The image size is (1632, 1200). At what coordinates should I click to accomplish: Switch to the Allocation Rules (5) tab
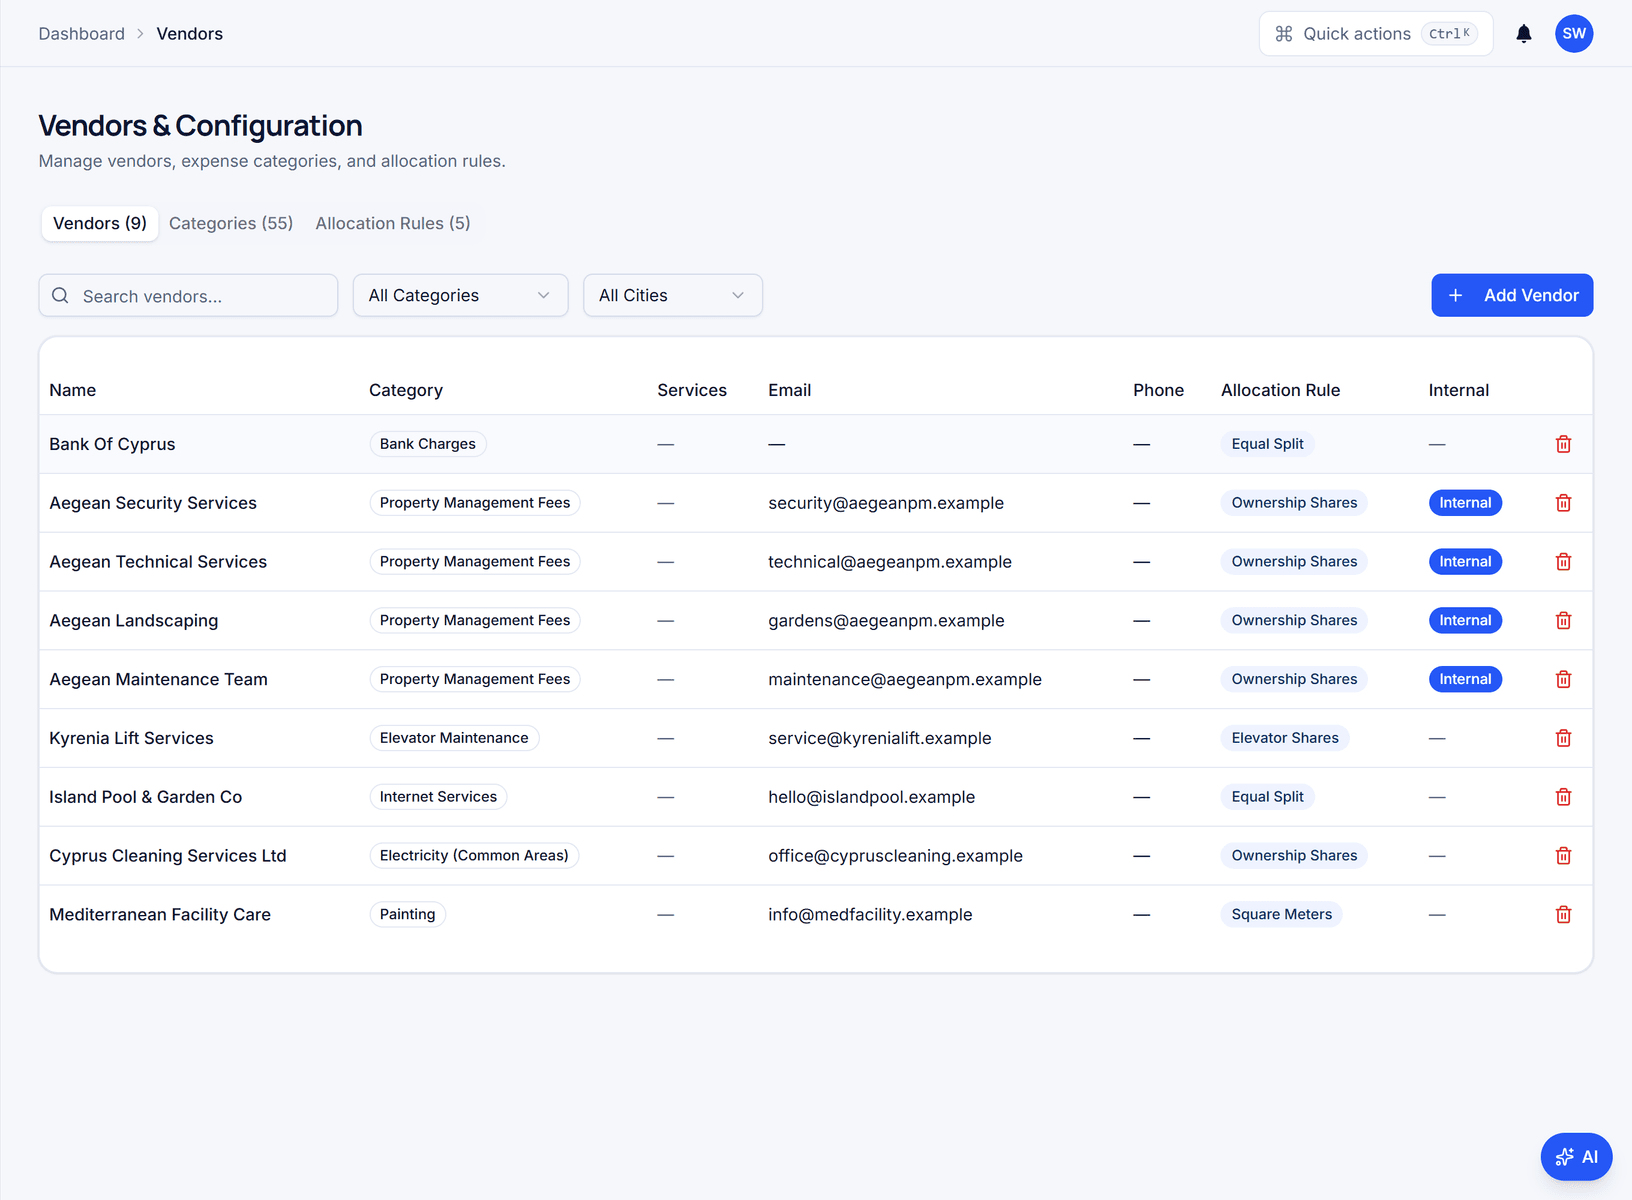[393, 224]
